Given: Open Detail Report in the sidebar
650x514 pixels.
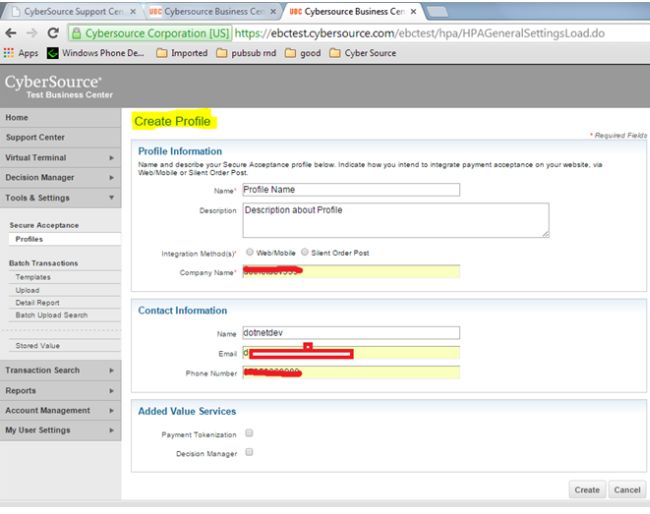Looking at the screenshot, I should (x=65, y=303).
